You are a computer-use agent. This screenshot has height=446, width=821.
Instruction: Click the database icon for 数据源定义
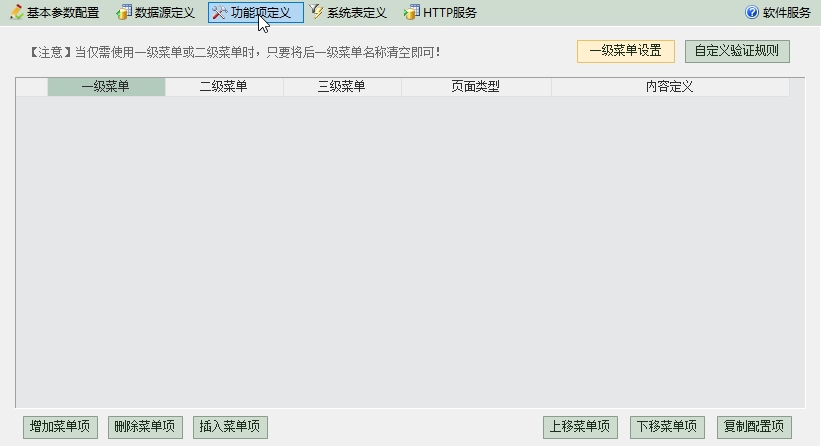[x=124, y=13]
